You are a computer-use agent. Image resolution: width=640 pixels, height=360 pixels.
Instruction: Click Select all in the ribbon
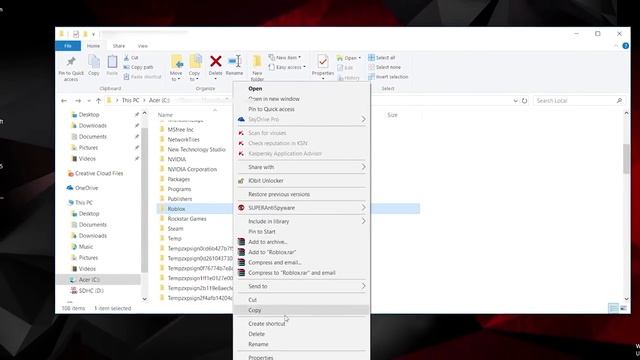click(382, 58)
